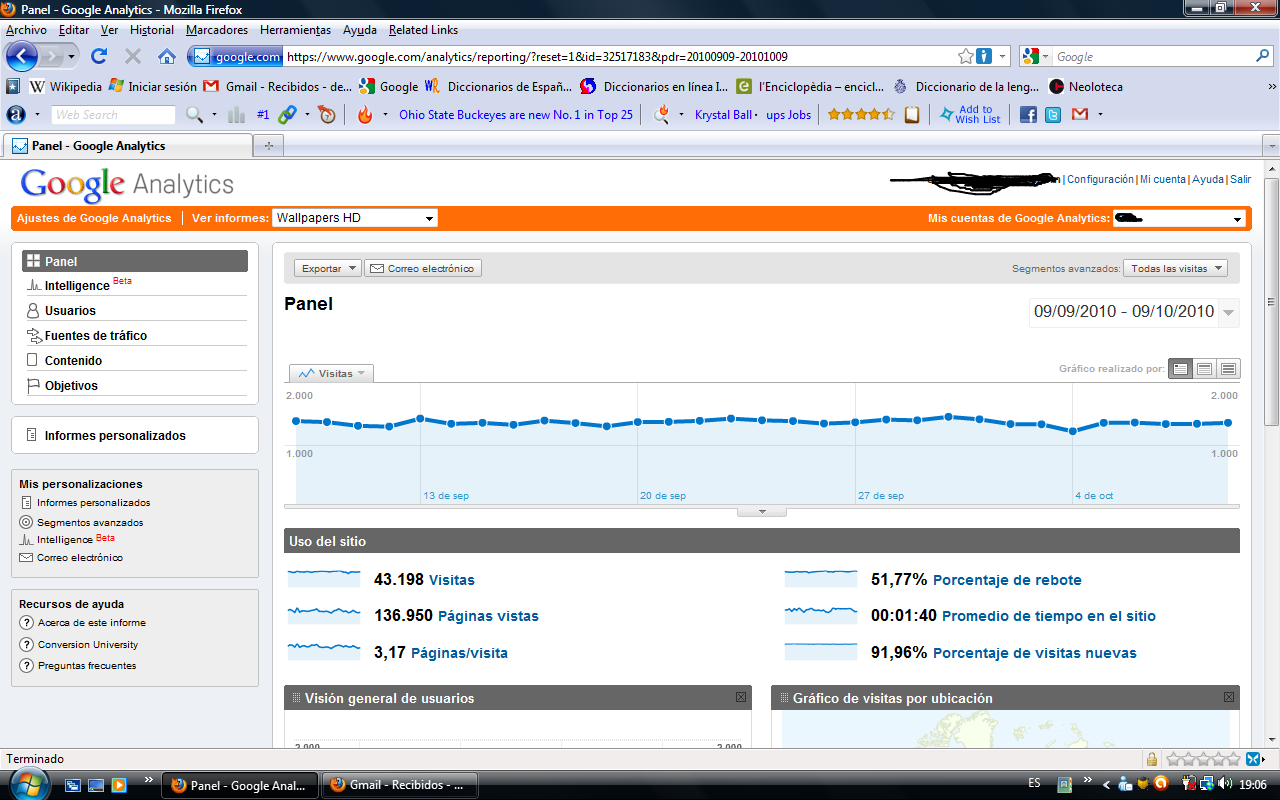Viewport: 1280px width, 800px height.
Task: Click the Web Search magnifier icon
Action: coord(194,115)
